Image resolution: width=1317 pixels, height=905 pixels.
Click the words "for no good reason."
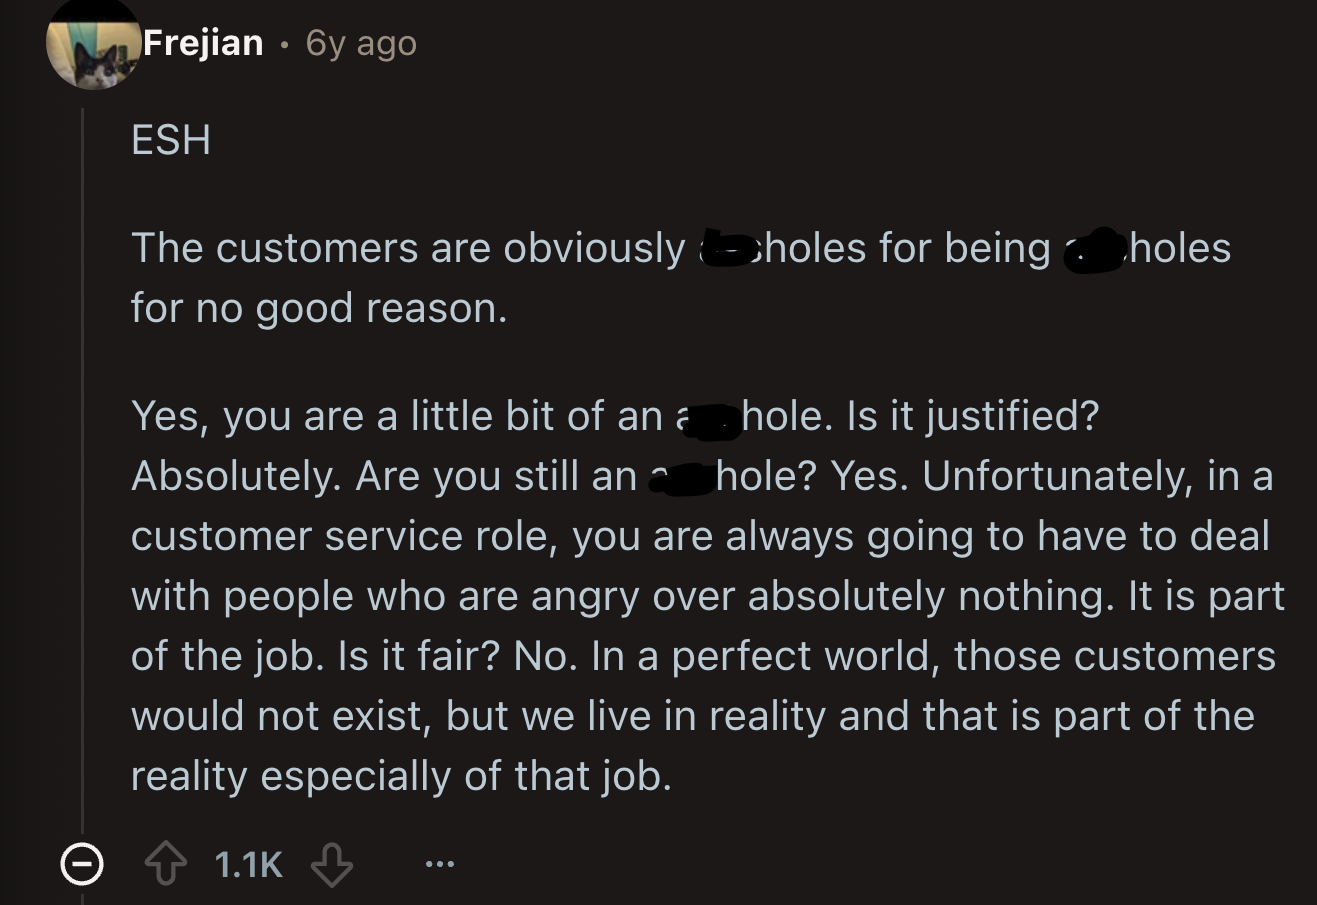click(319, 308)
